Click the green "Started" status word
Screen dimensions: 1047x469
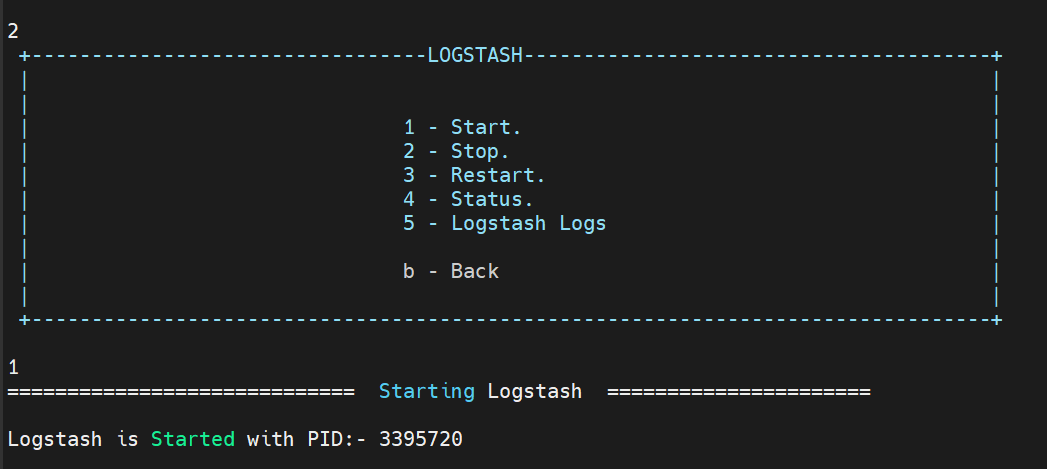tap(193, 439)
